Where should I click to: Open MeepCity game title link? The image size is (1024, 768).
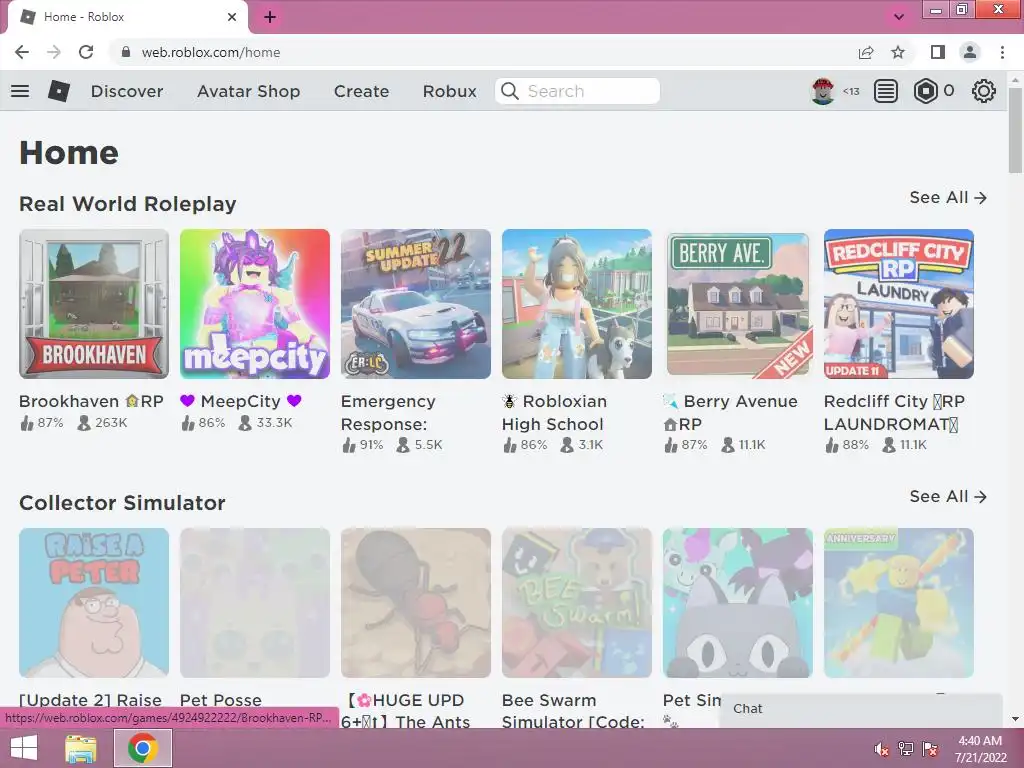tap(240, 401)
